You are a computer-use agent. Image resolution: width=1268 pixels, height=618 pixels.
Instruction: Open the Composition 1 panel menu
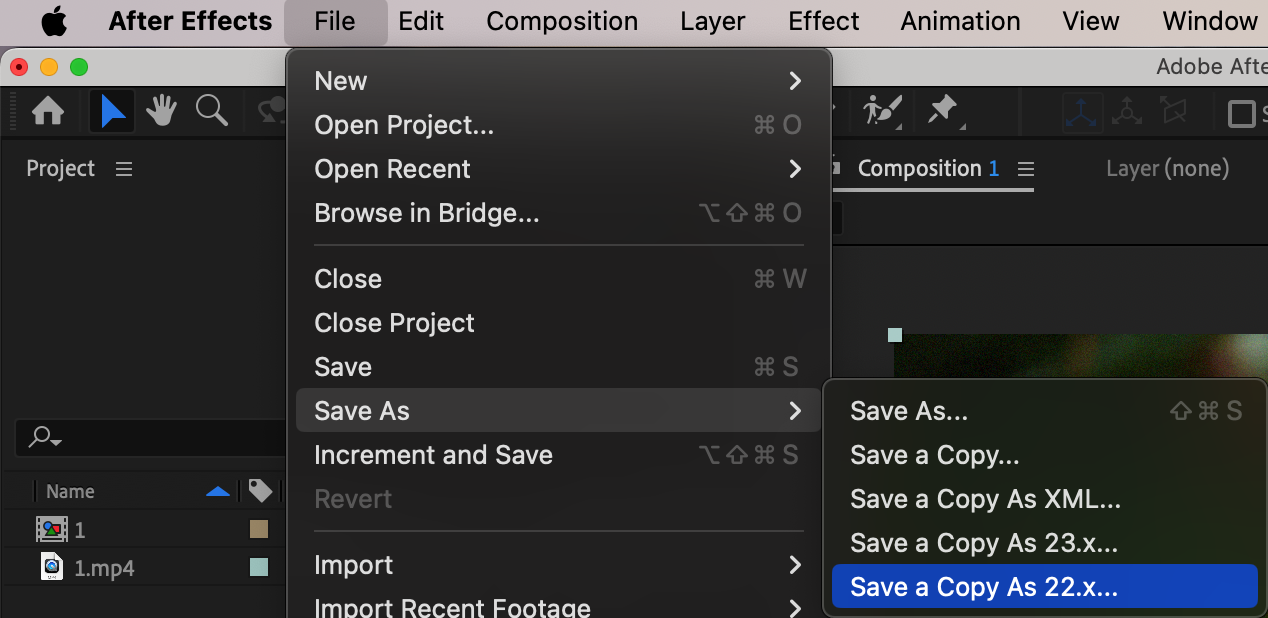[1025, 169]
